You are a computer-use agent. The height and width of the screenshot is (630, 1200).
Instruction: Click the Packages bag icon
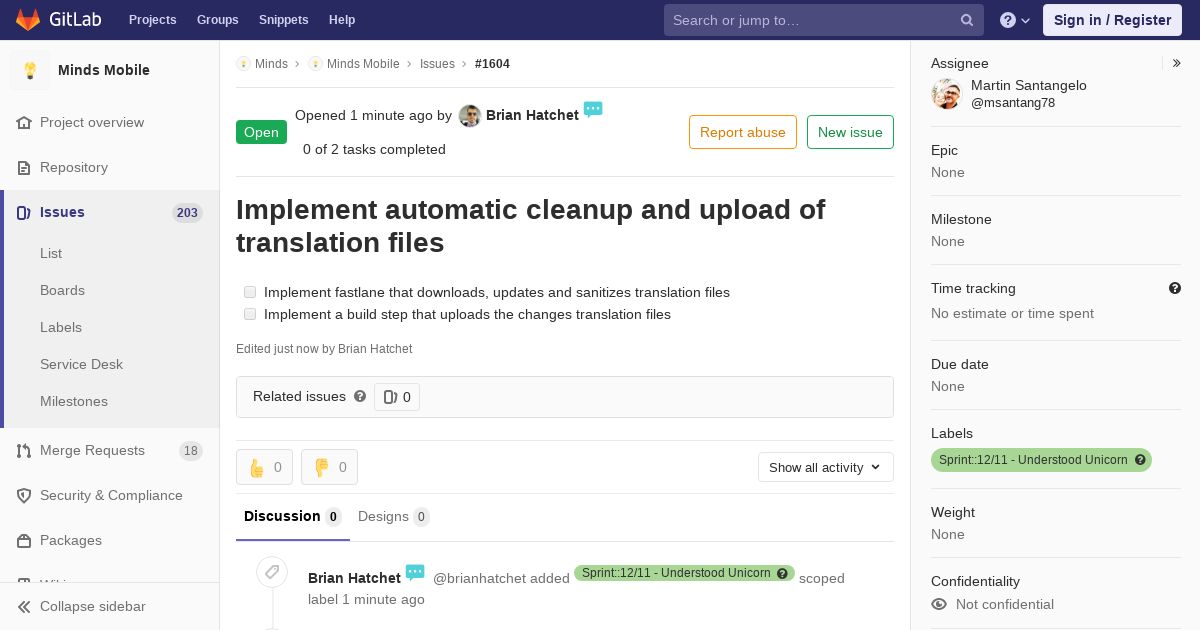coord(24,540)
